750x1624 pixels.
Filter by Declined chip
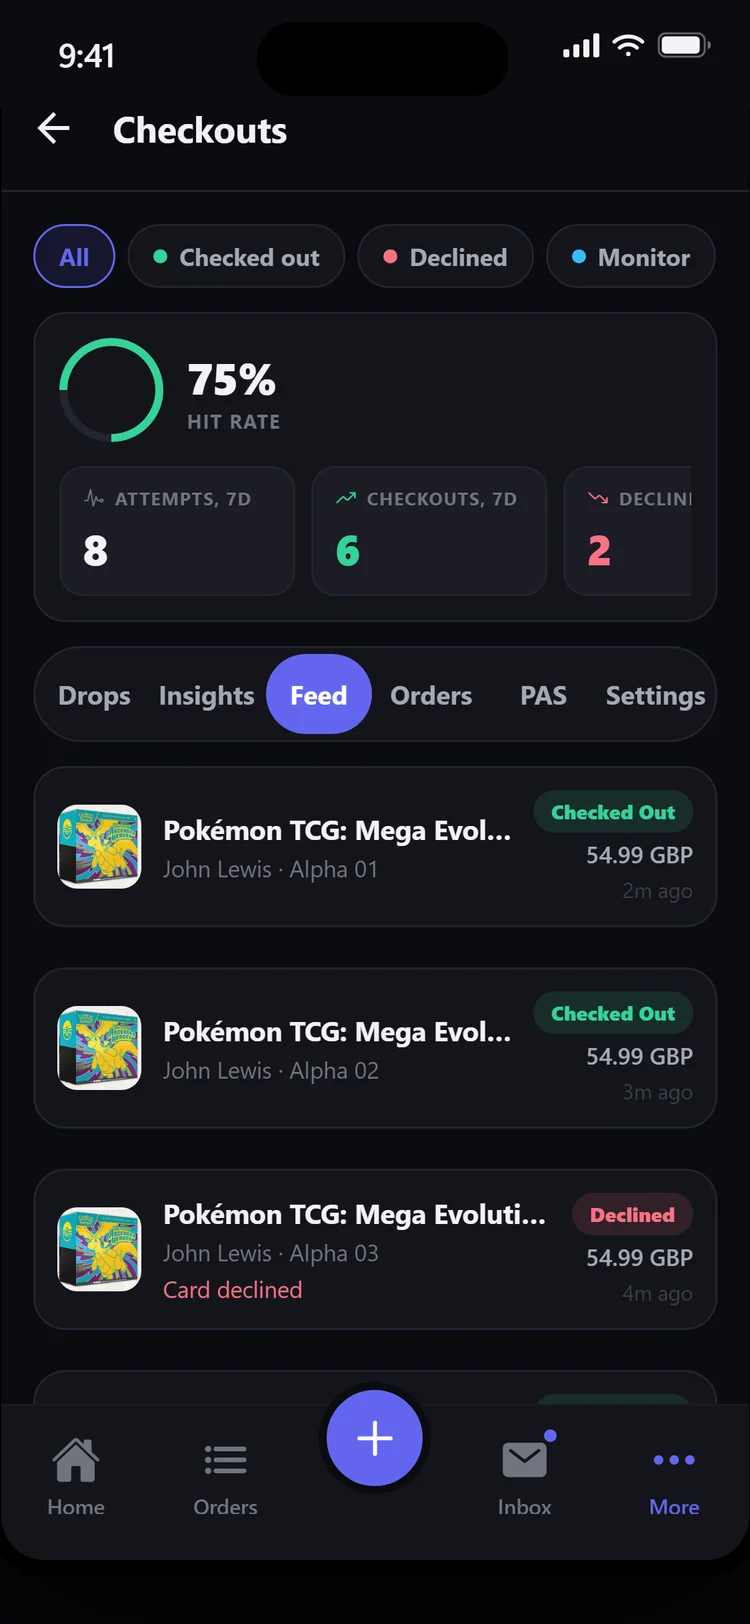tap(445, 257)
